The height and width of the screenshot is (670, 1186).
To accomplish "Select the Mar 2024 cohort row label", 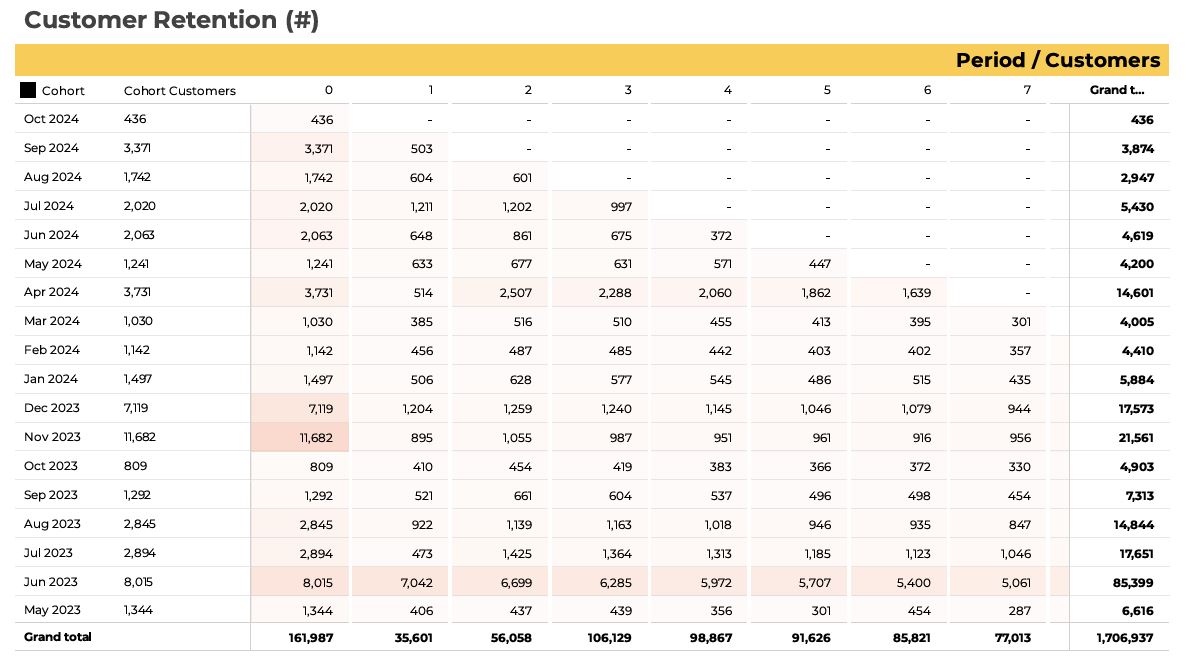I will pos(52,321).
